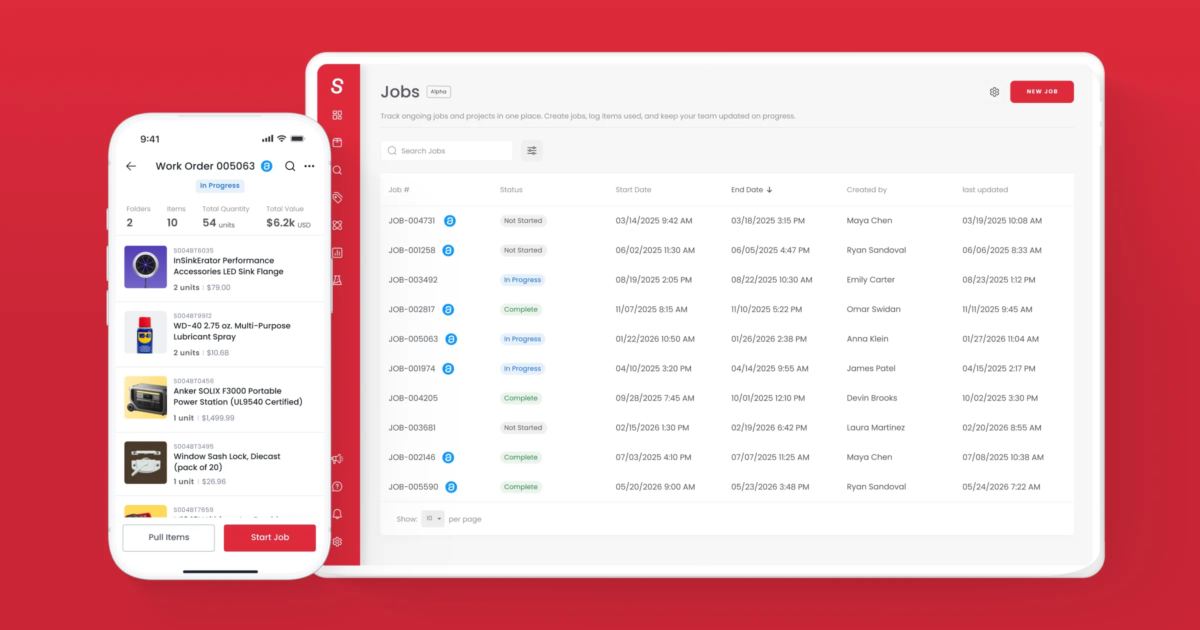
Task: Open the filter sliders next to Search Jobs
Action: coord(532,150)
